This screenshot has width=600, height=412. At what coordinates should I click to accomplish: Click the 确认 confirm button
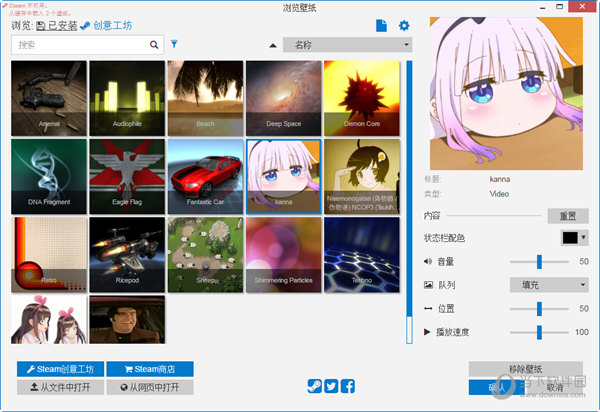[x=497, y=387]
